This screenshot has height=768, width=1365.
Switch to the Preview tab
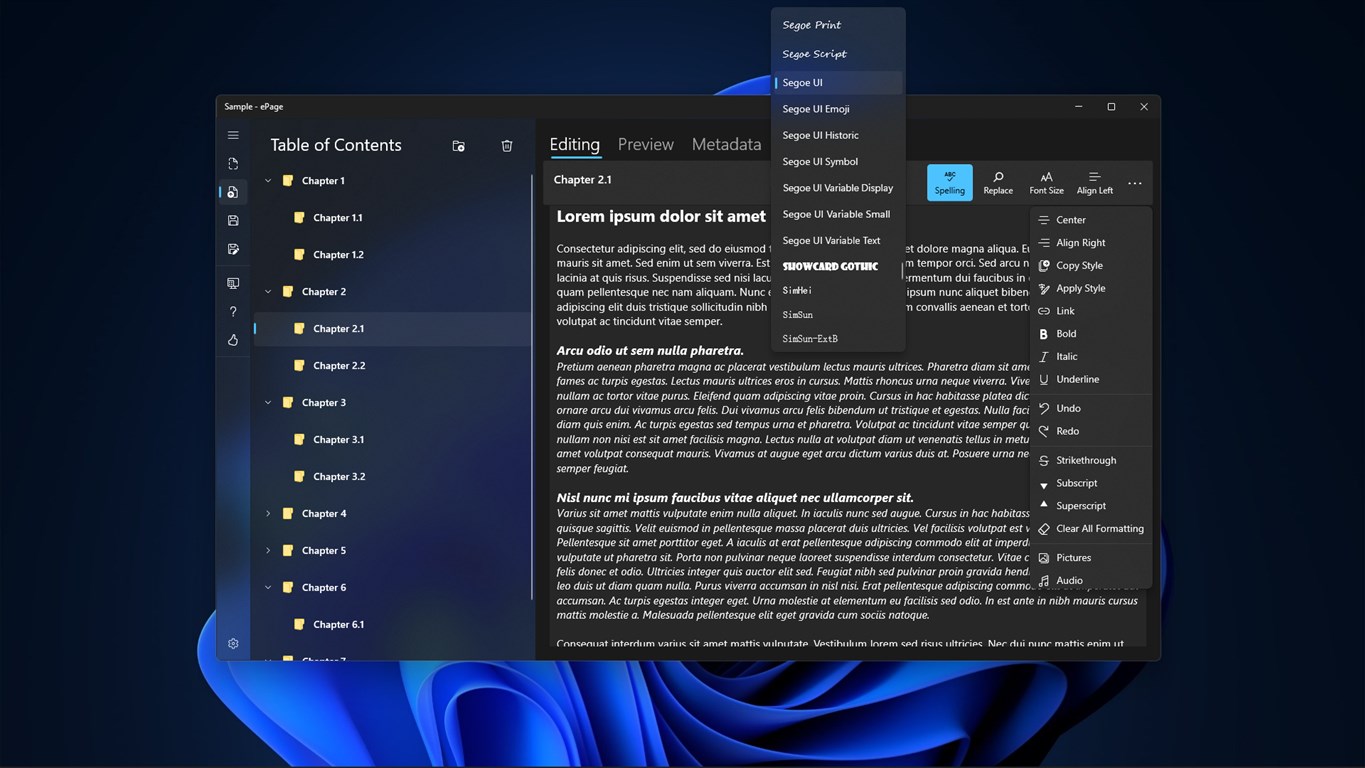646,145
